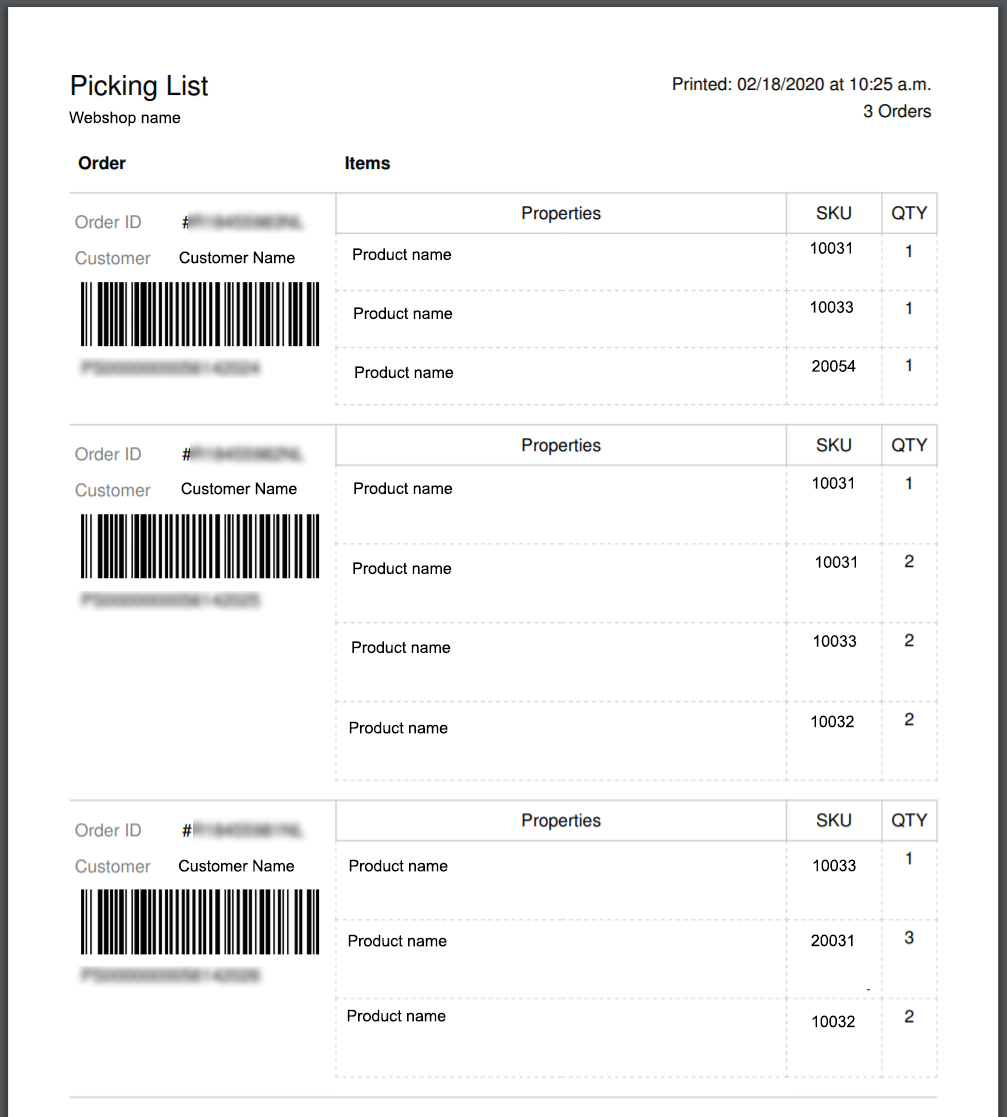1007x1117 pixels.
Task: Click the SKU header in second order
Action: pos(834,445)
